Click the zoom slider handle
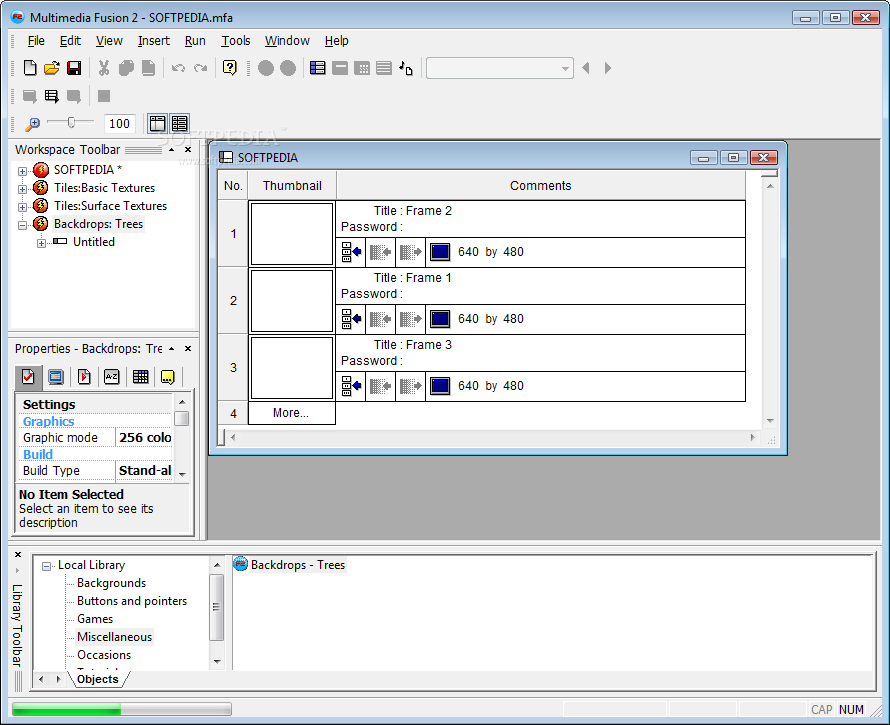 [x=71, y=123]
